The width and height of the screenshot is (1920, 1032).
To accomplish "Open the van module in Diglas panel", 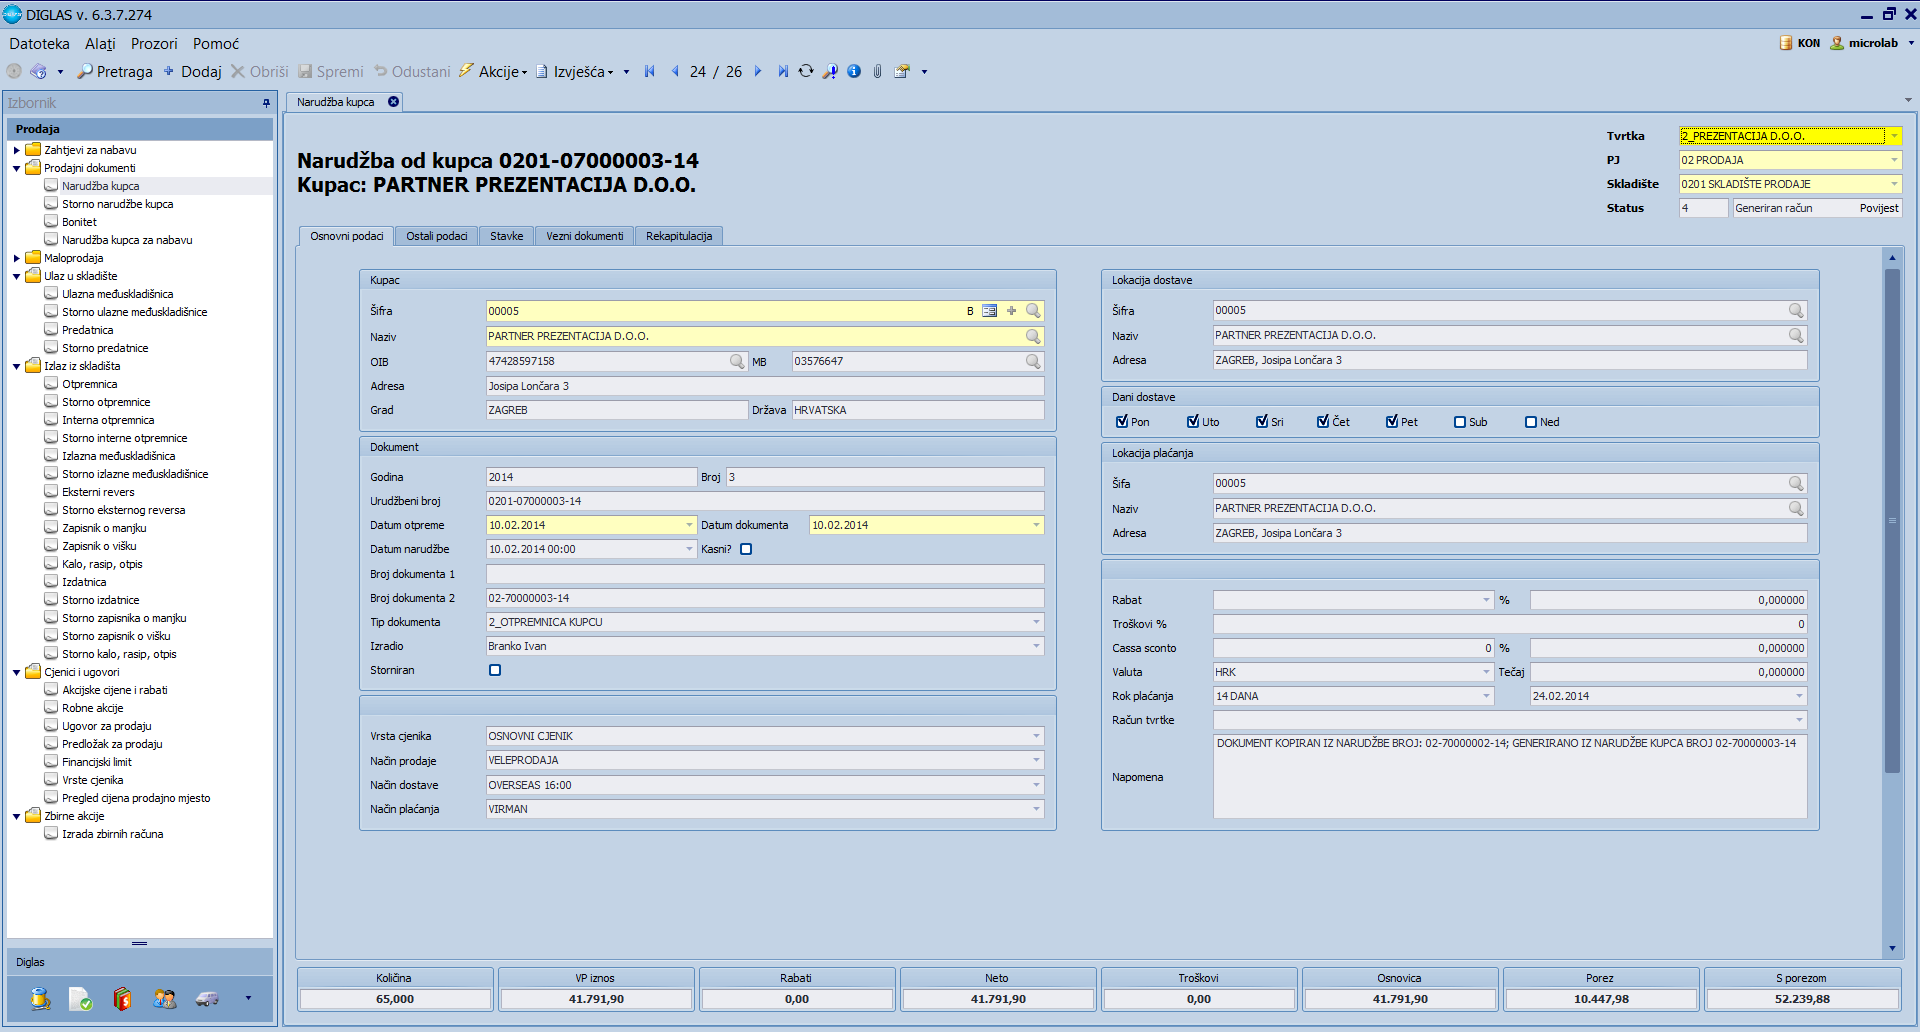I will point(207,998).
